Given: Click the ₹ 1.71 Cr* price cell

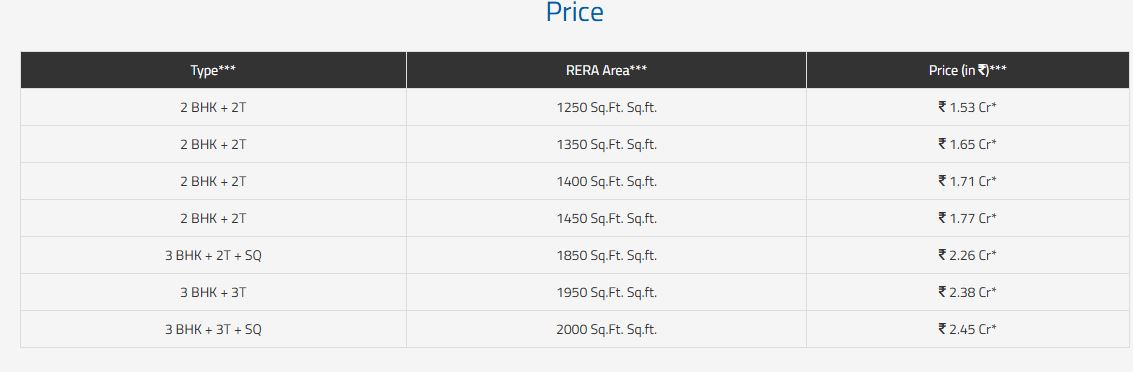Looking at the screenshot, I should pos(968,181).
